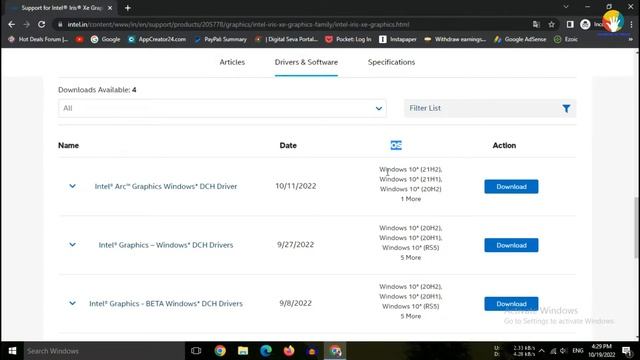Viewport: 640px width, 360px height.
Task: Open the Digital Seva Portal bookmark
Action: 287,39
